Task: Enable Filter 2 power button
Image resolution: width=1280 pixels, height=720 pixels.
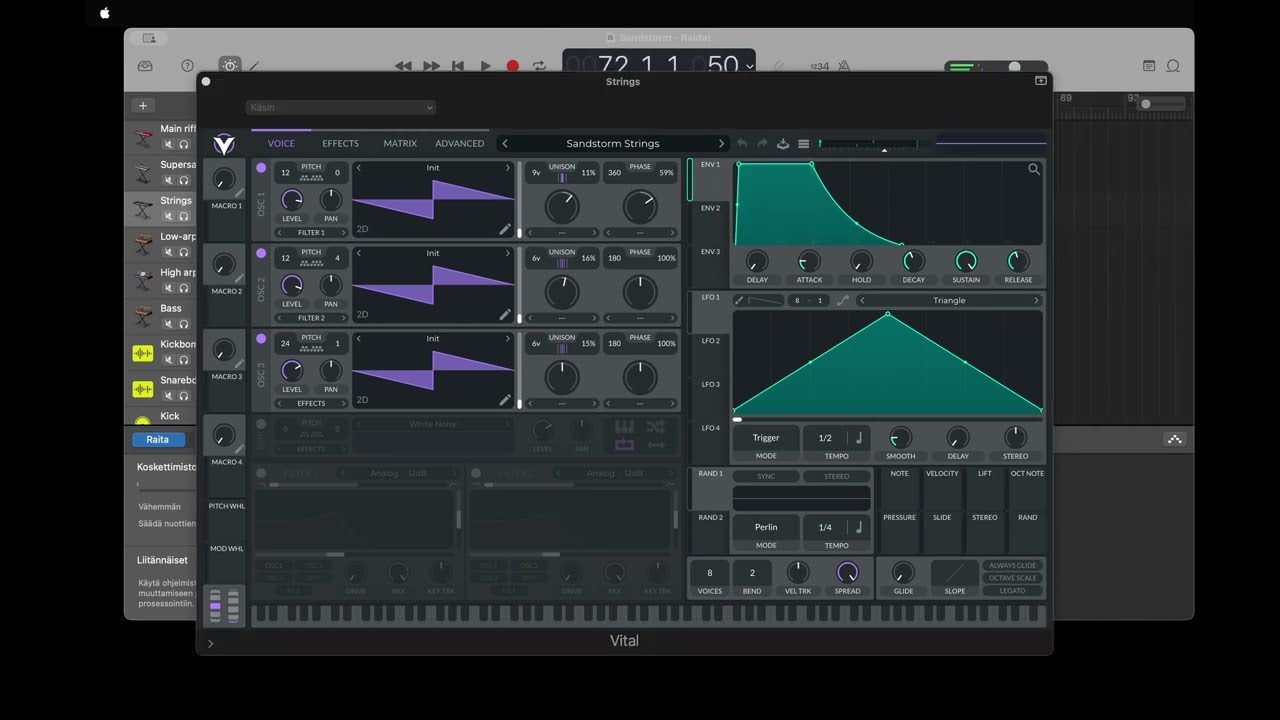Action: (476, 473)
